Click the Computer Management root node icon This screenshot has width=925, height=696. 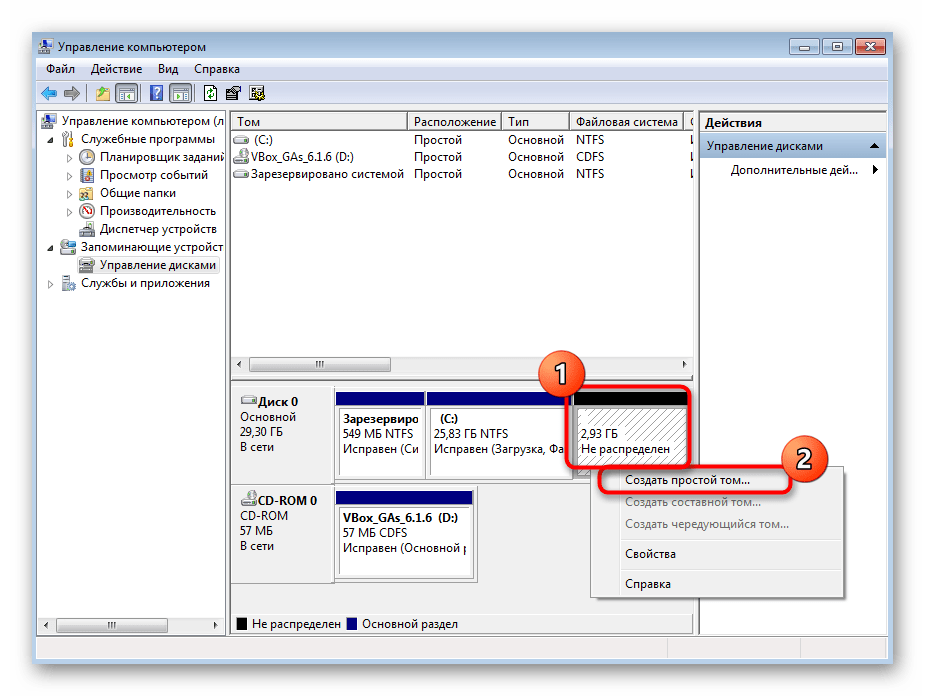point(48,121)
